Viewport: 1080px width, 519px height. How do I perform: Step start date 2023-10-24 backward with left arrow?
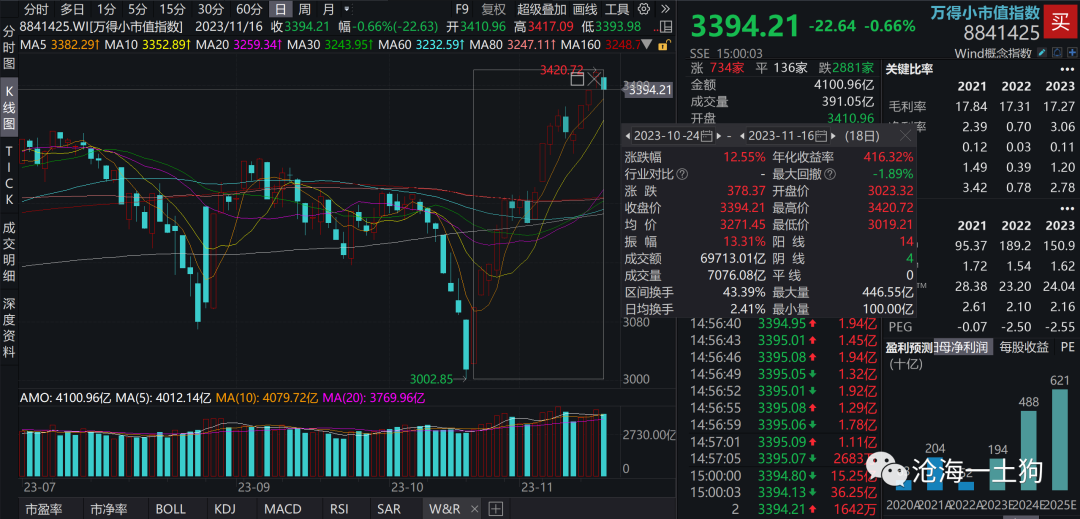coord(628,136)
